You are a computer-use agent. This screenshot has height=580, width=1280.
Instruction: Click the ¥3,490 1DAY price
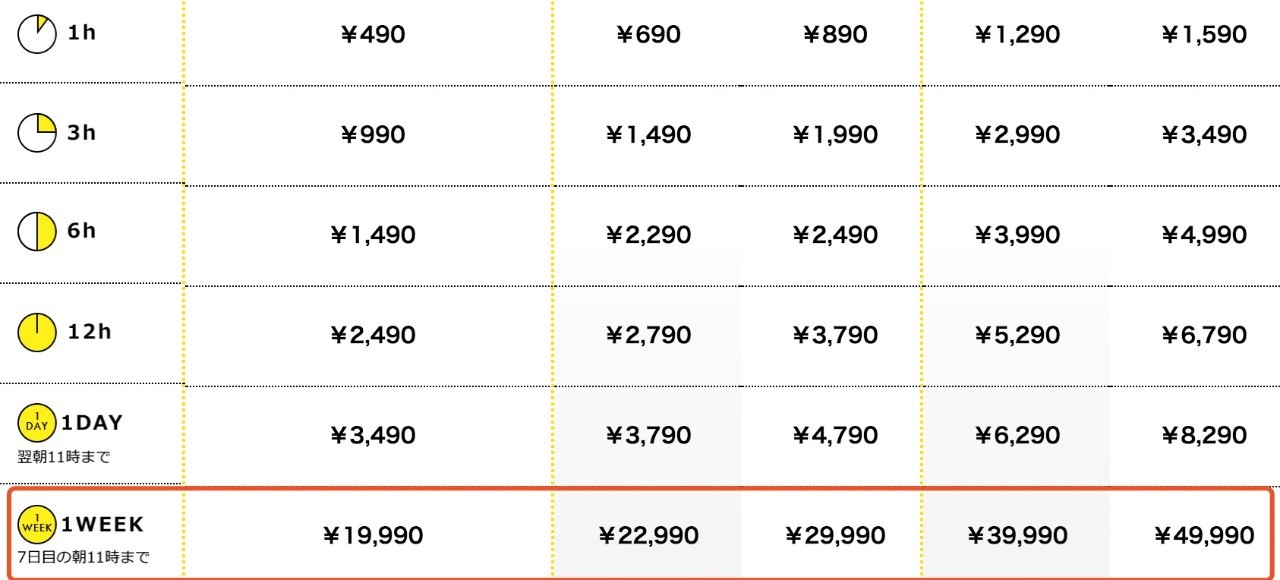pos(372,435)
